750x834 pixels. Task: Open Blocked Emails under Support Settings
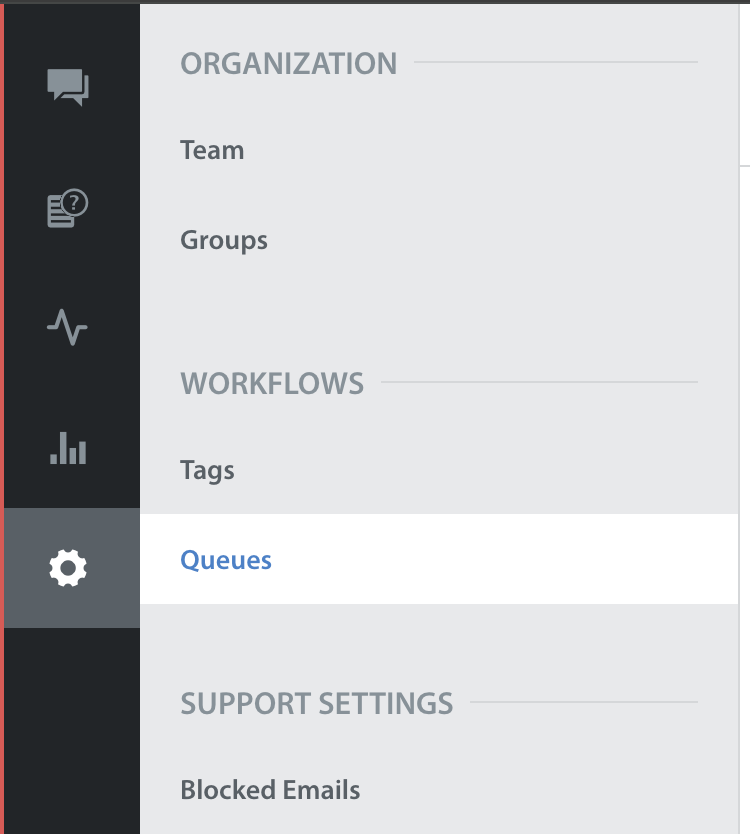[270, 790]
